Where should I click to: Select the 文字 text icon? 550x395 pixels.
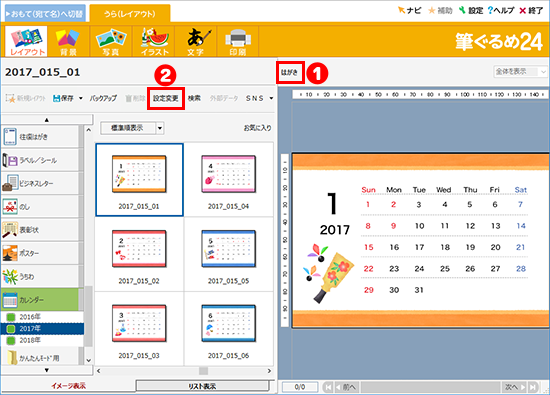point(196,41)
